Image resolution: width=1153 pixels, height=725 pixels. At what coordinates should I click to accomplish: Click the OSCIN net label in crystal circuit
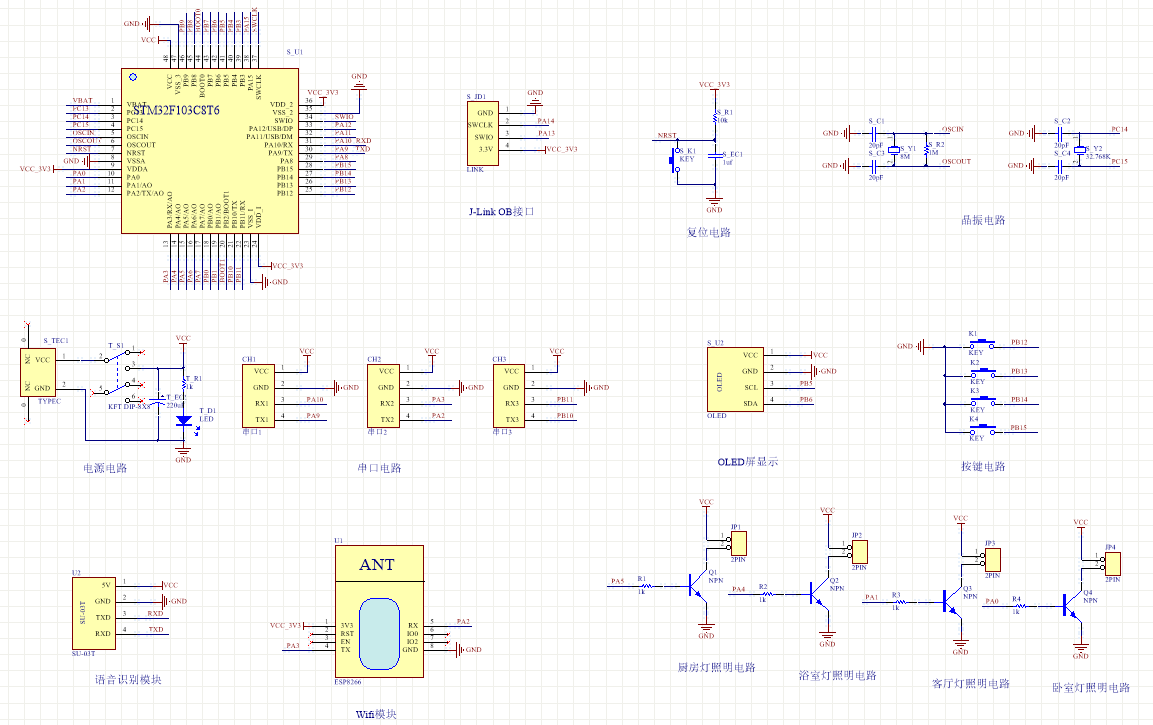[x=953, y=129]
